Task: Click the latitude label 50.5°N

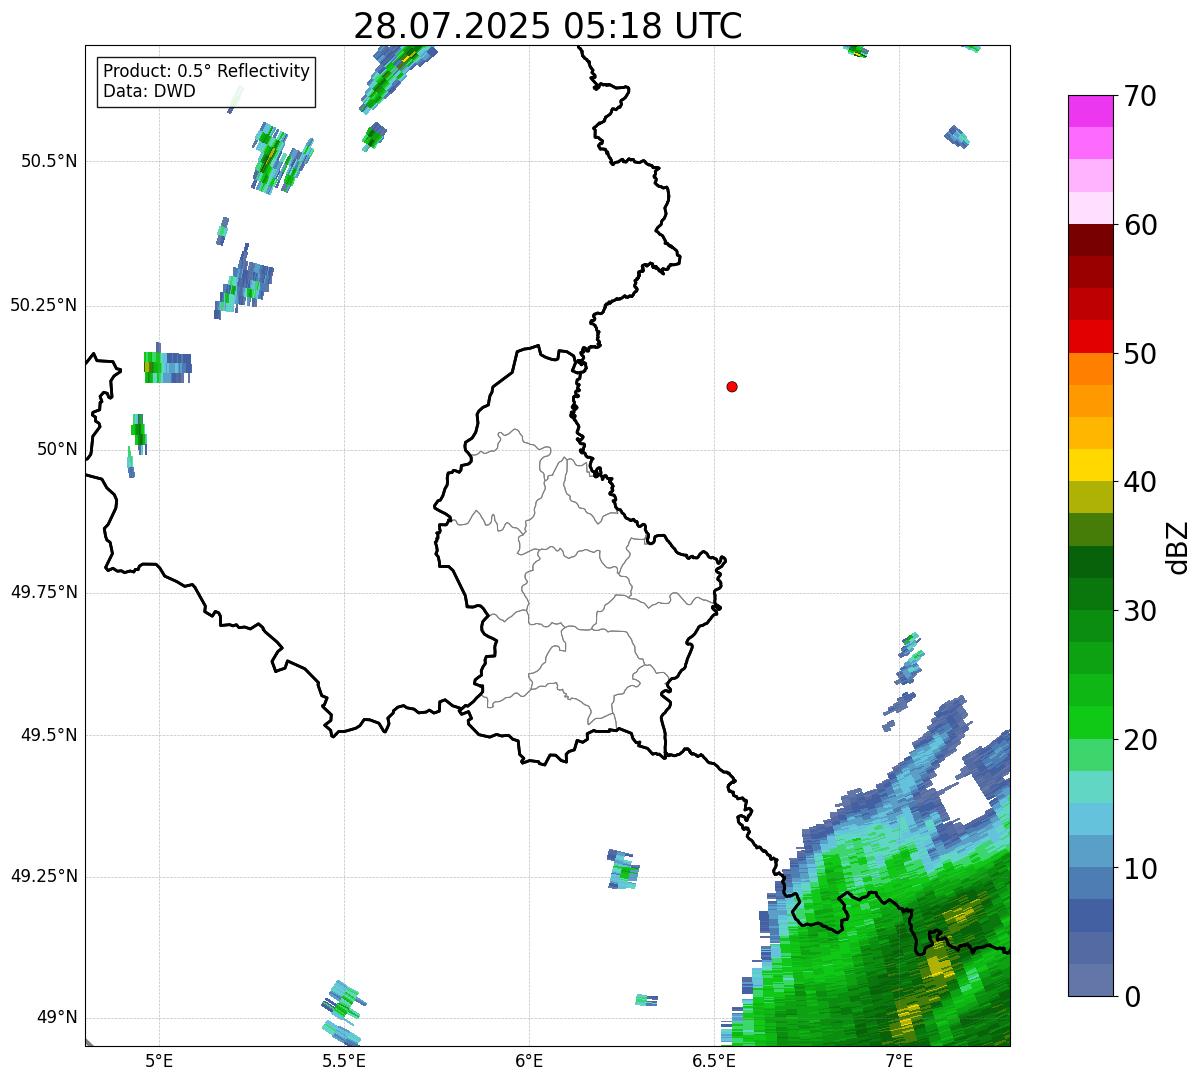Action: (x=49, y=161)
